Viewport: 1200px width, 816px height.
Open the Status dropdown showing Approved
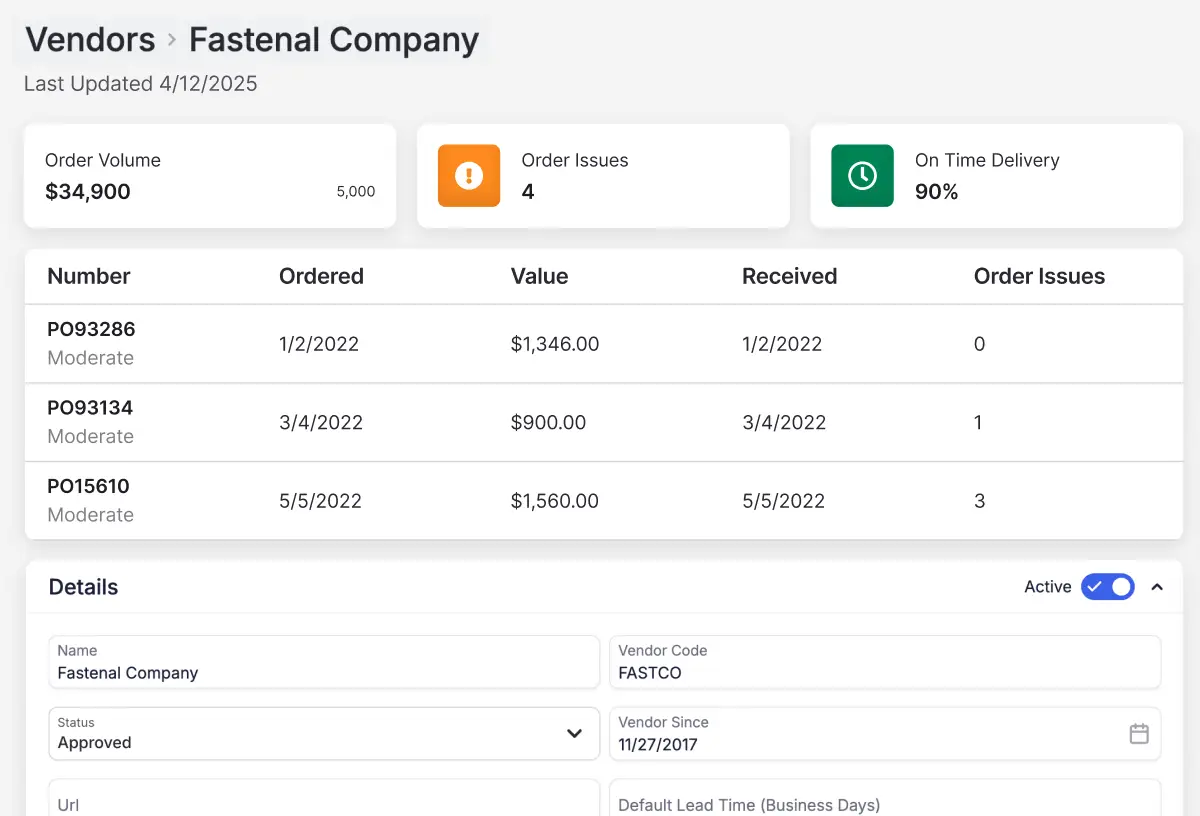324,734
